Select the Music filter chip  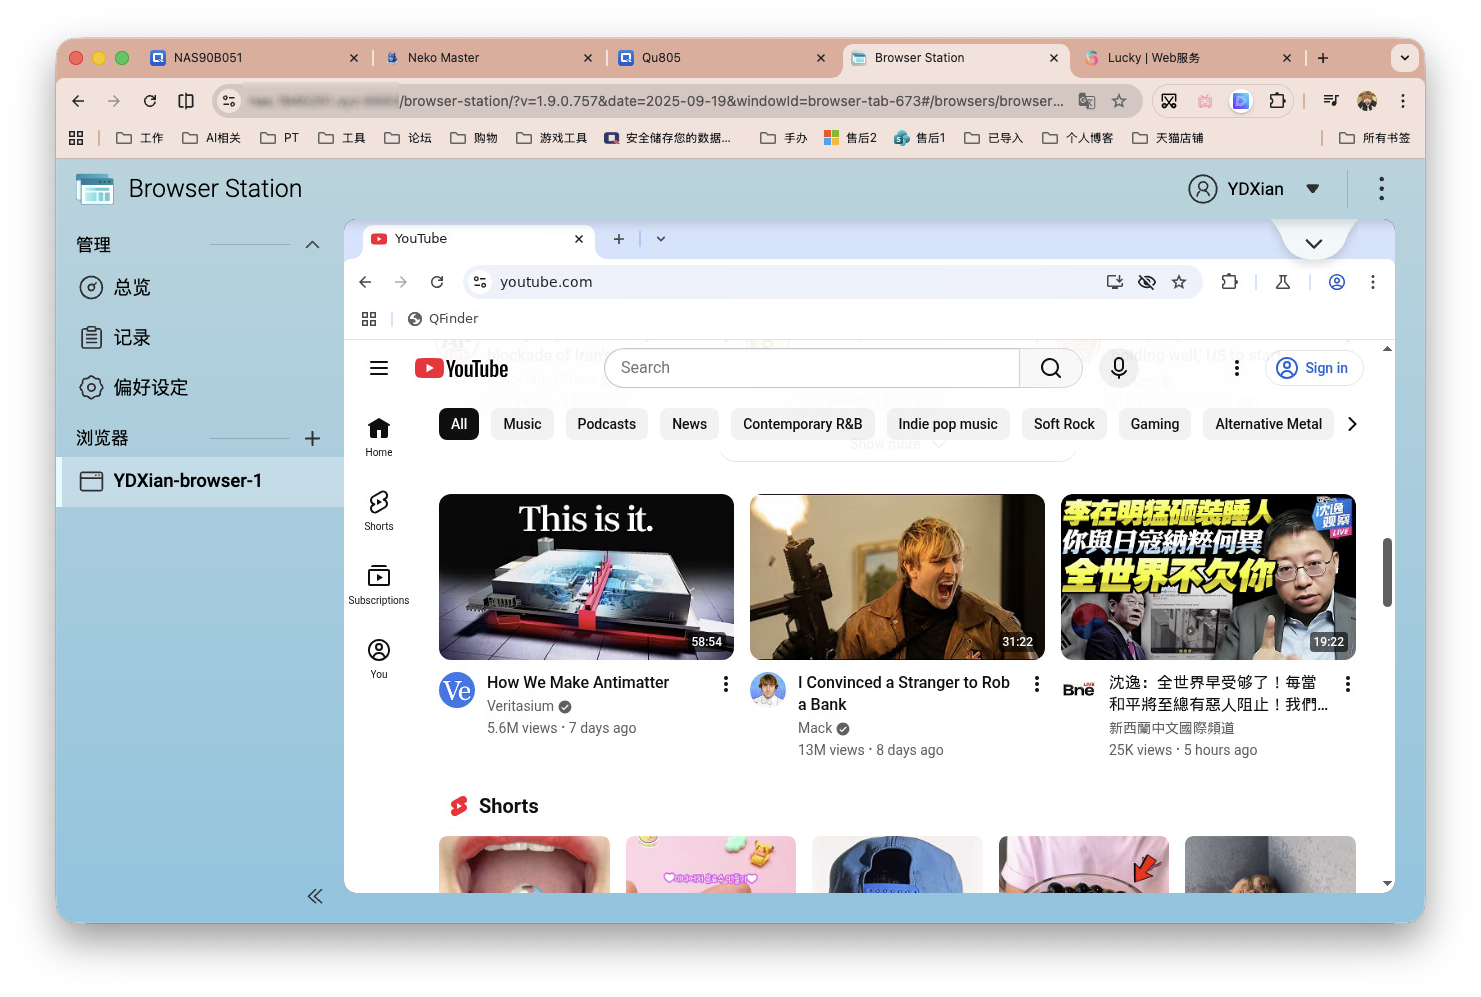522,424
